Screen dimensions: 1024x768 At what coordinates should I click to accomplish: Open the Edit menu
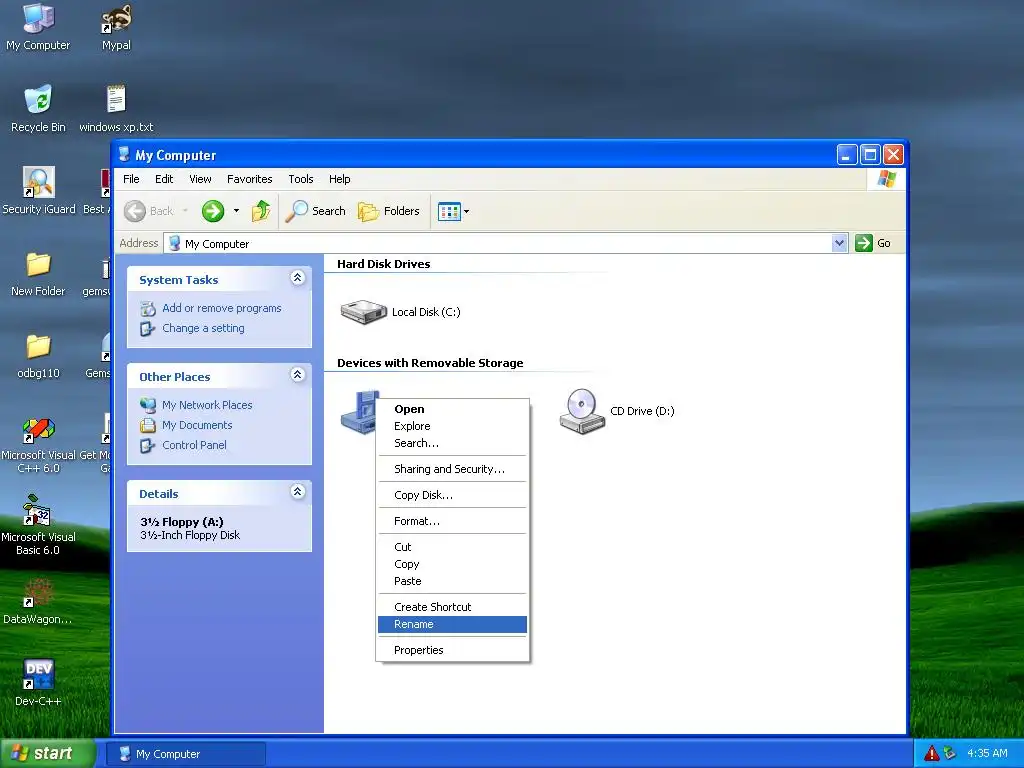click(x=164, y=179)
